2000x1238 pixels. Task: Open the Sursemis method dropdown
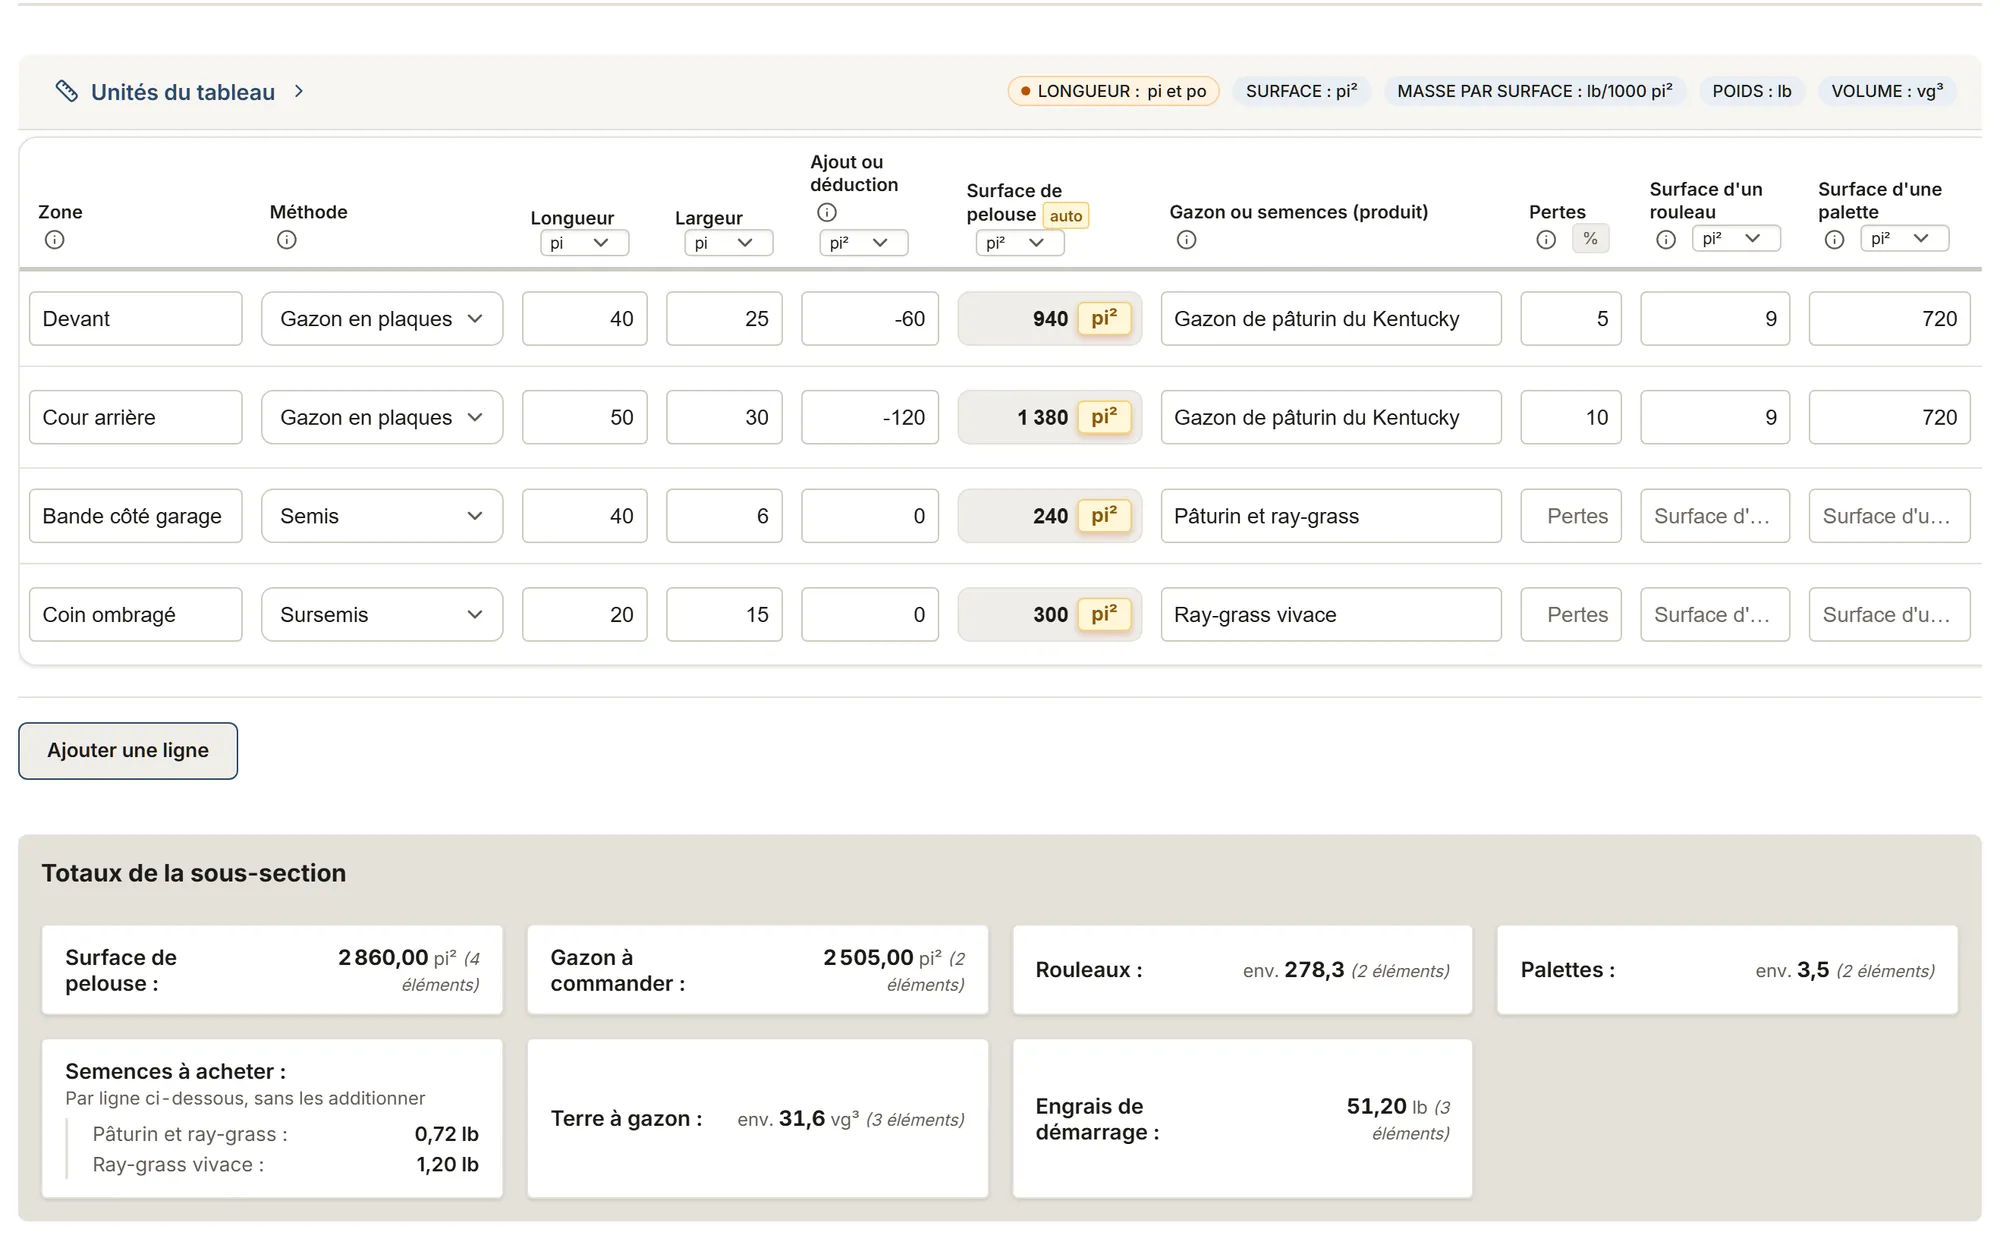pyautogui.click(x=382, y=615)
